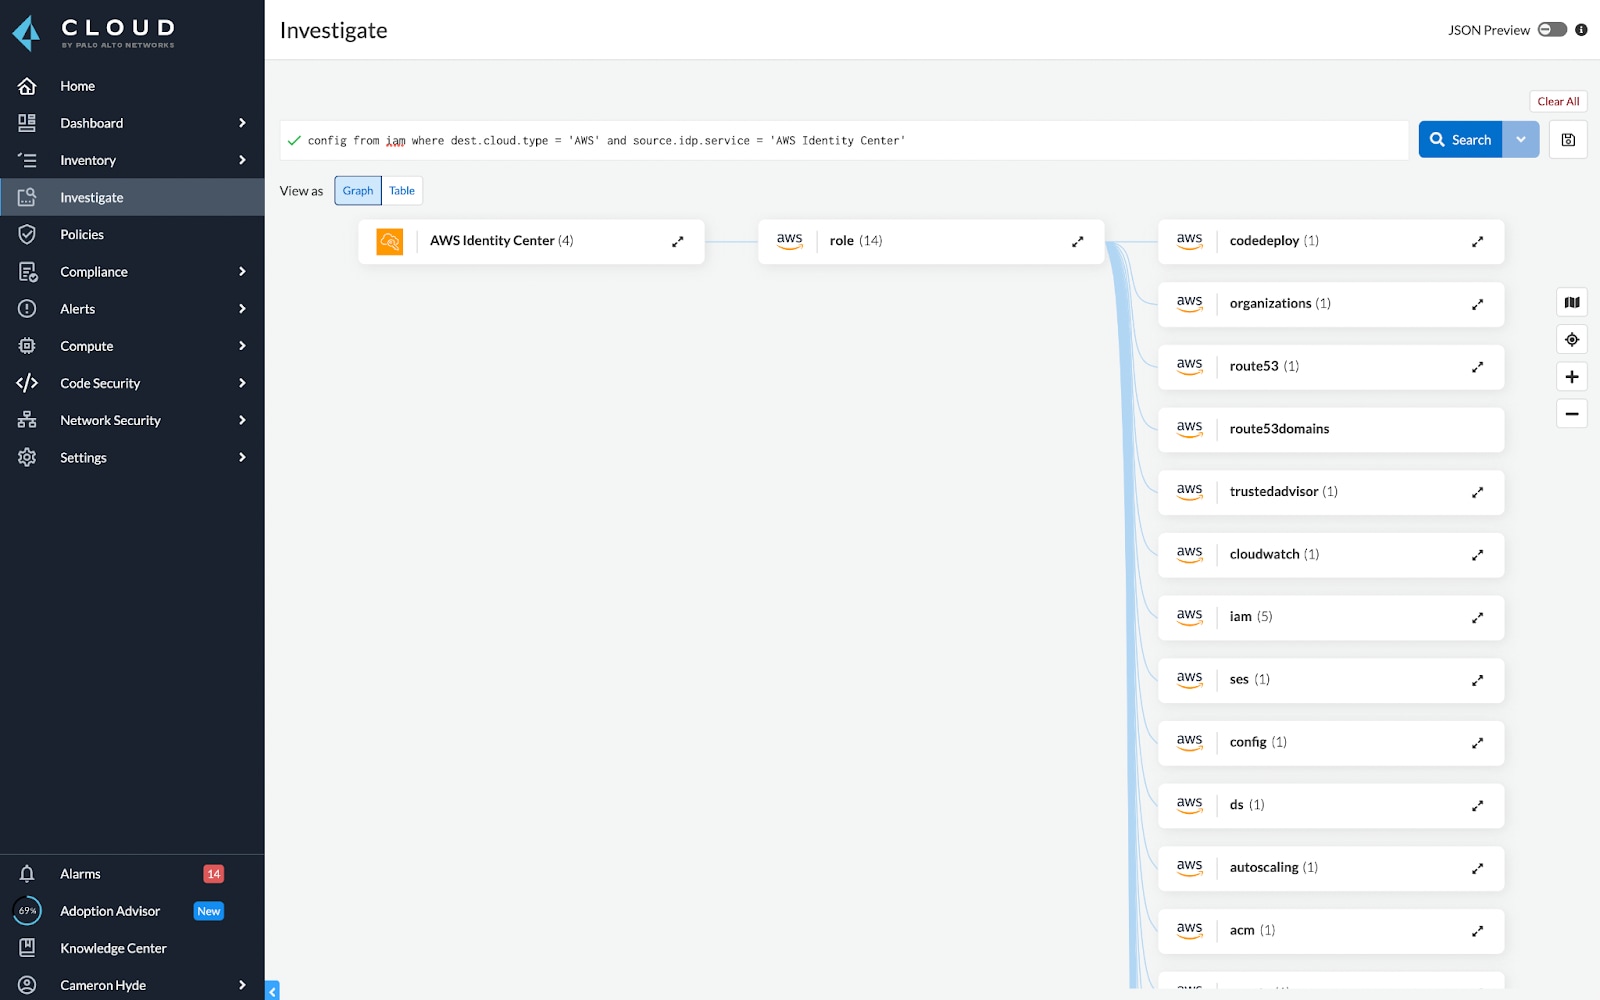Expand the Code Security submenu chevron
Image resolution: width=1600 pixels, height=1000 pixels.
coord(242,383)
